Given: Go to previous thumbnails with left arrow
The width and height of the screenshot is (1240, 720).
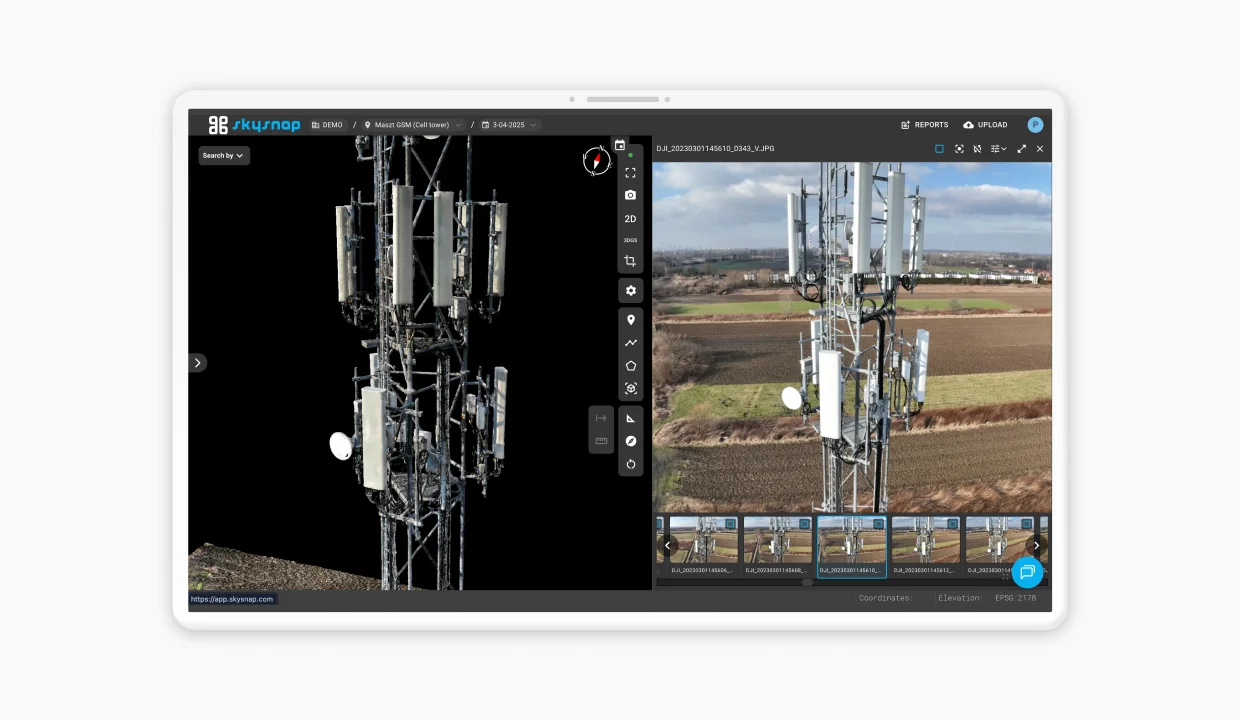Looking at the screenshot, I should click(667, 545).
